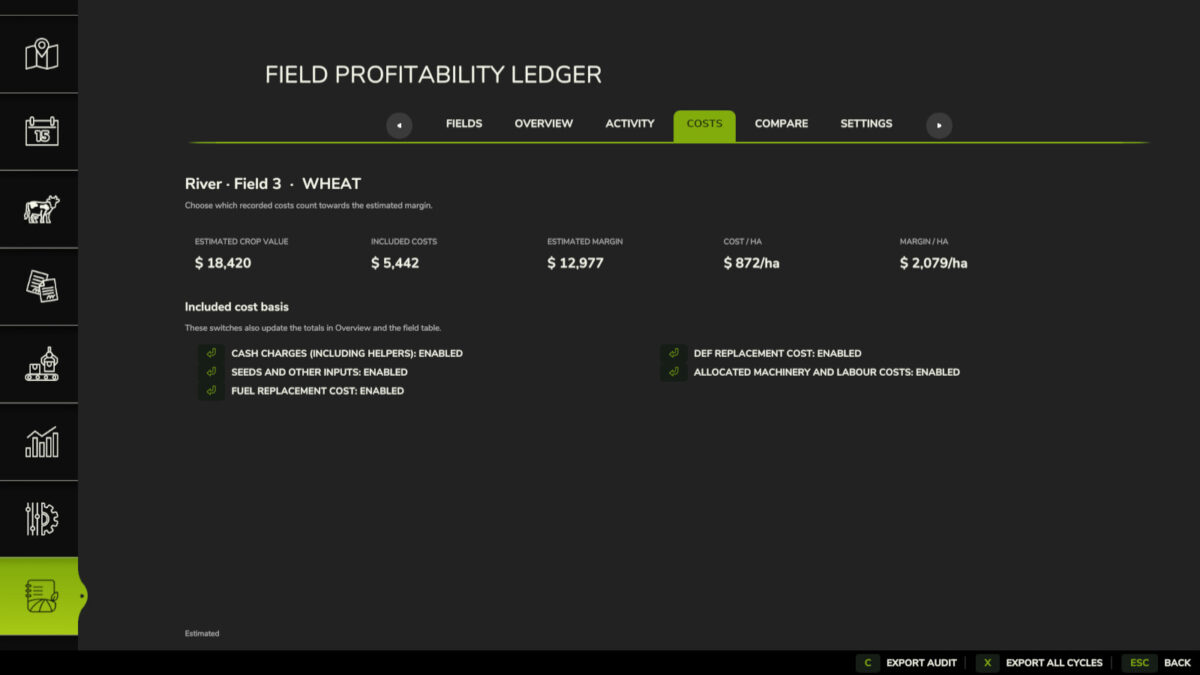Click the estimated margin value $ 12,977
Image resolution: width=1200 pixels, height=675 pixels.
click(x=575, y=263)
